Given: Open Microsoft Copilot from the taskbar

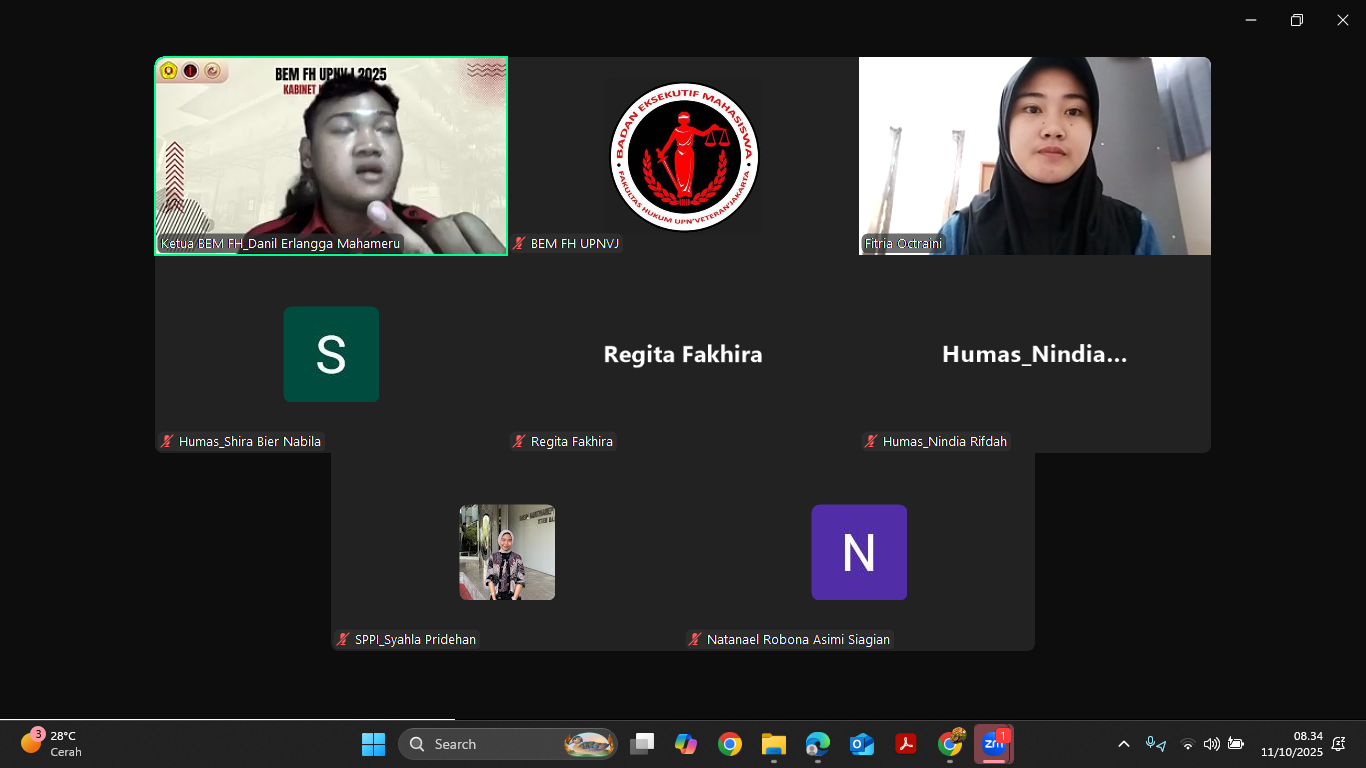Looking at the screenshot, I should 685,744.
